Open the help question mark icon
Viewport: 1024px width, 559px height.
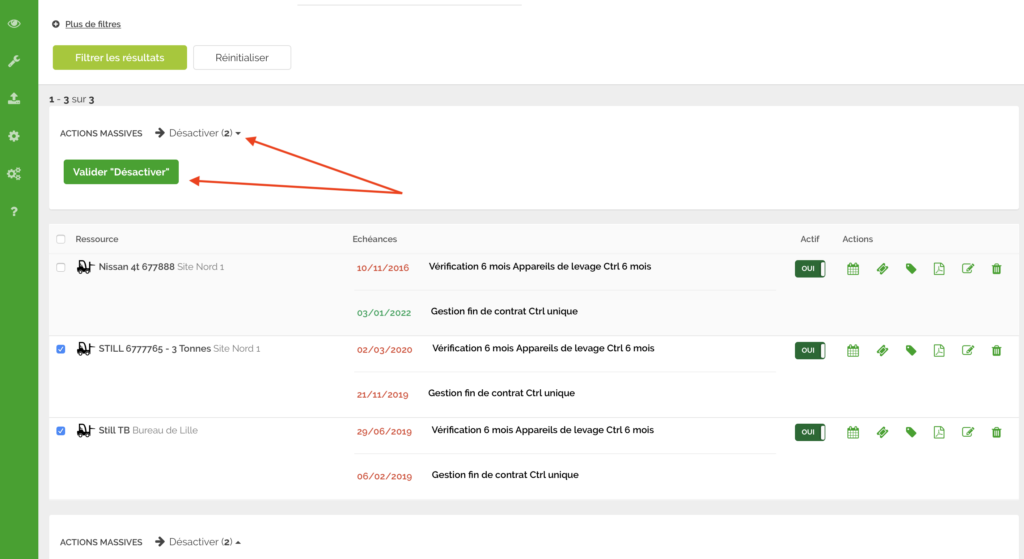14,211
